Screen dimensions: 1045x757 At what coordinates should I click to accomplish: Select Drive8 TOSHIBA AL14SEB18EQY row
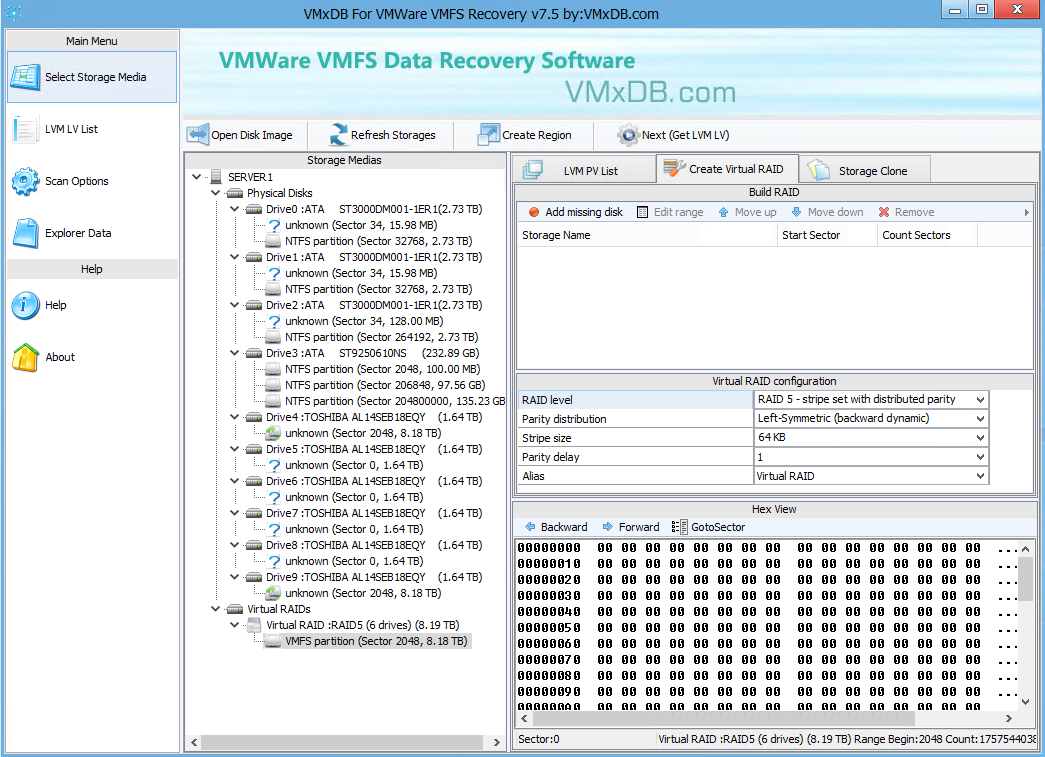(374, 544)
